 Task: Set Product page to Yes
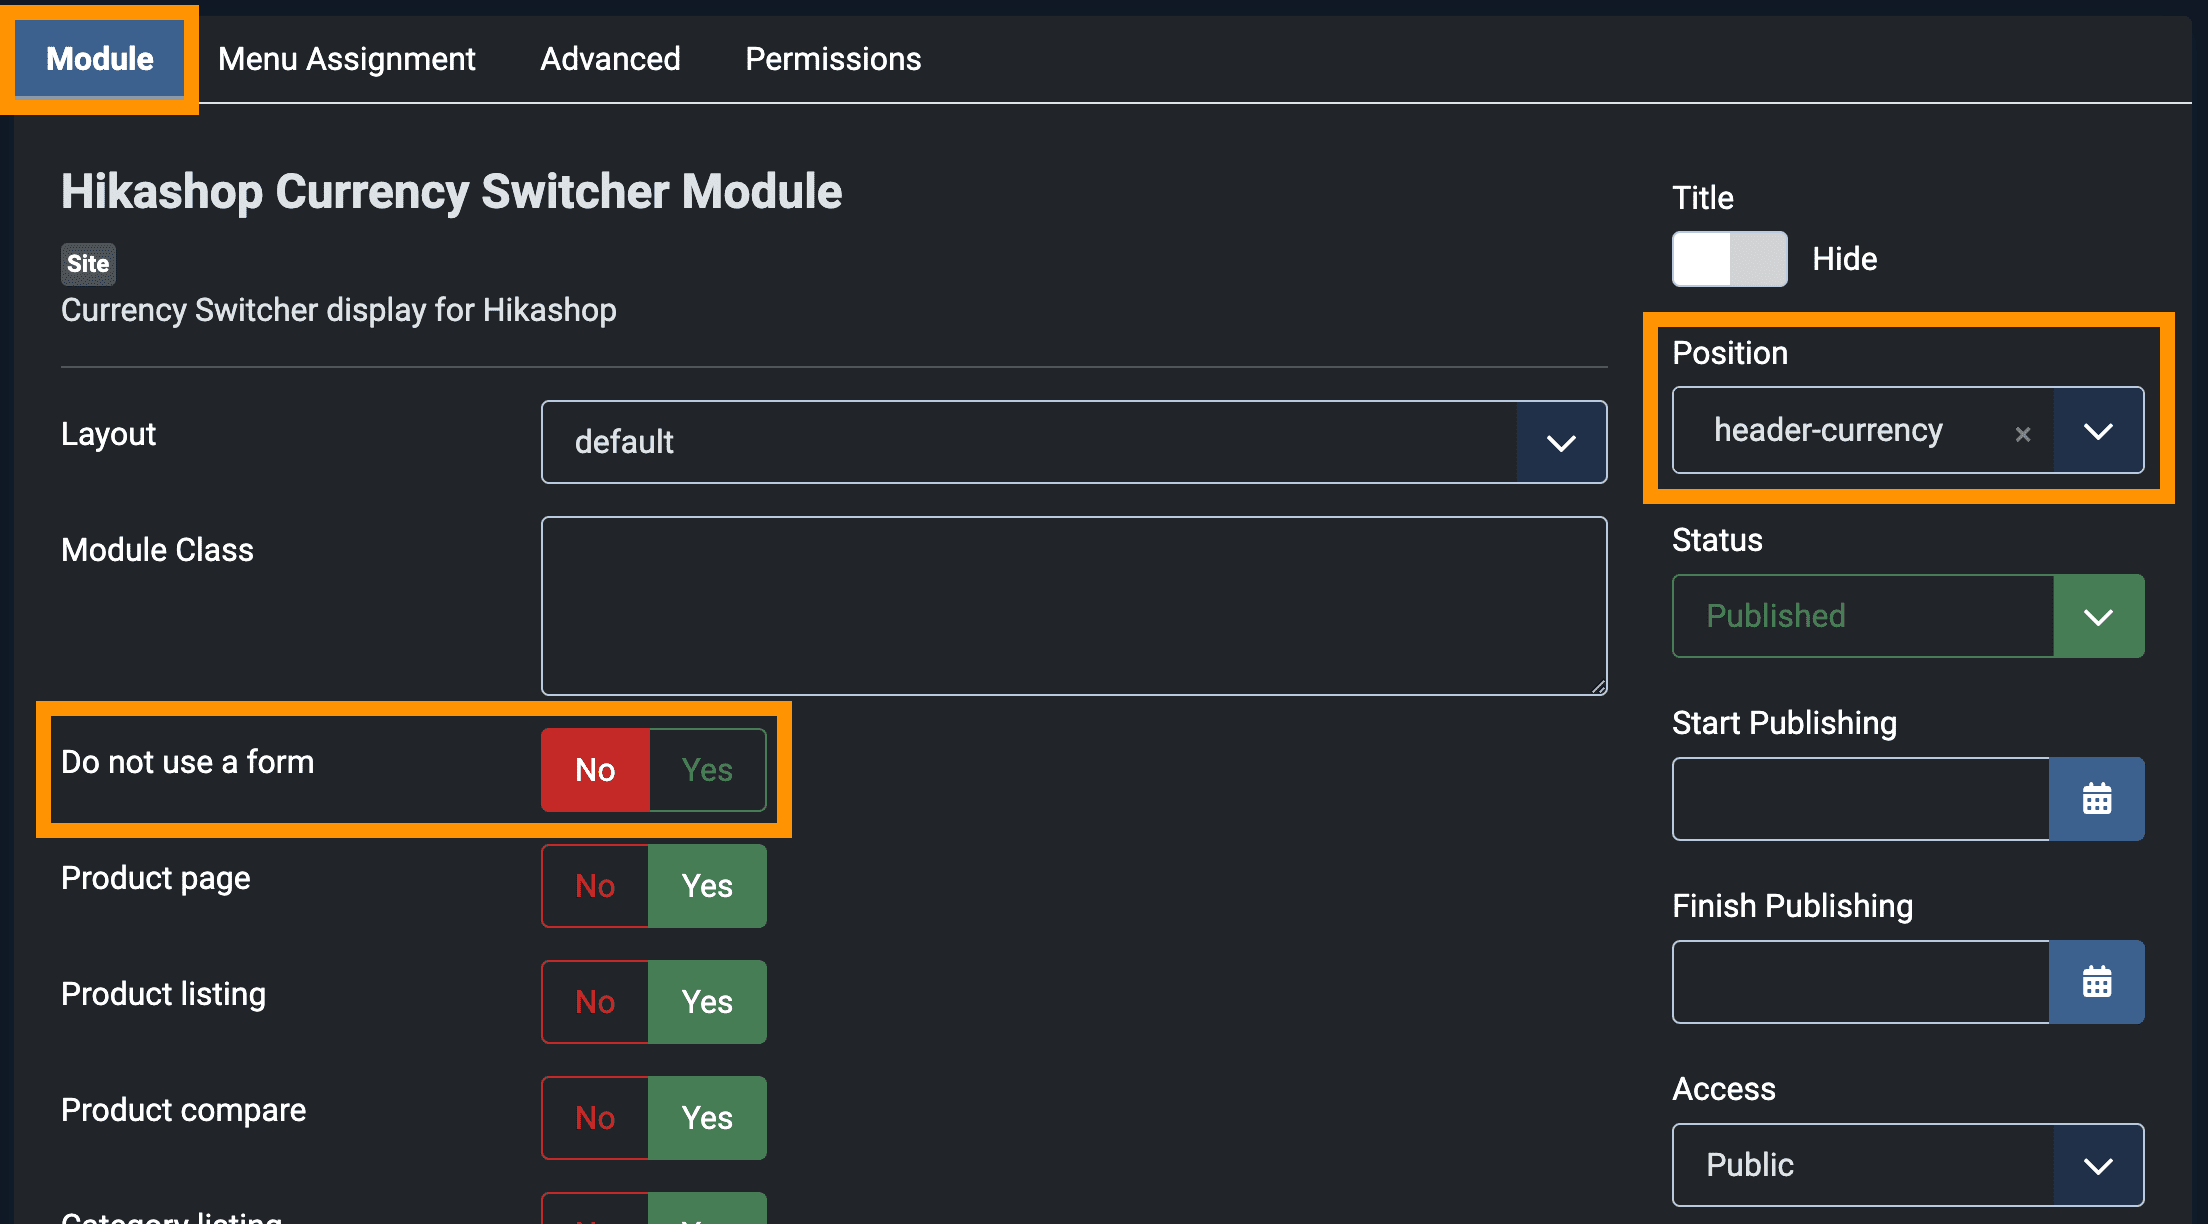(708, 886)
